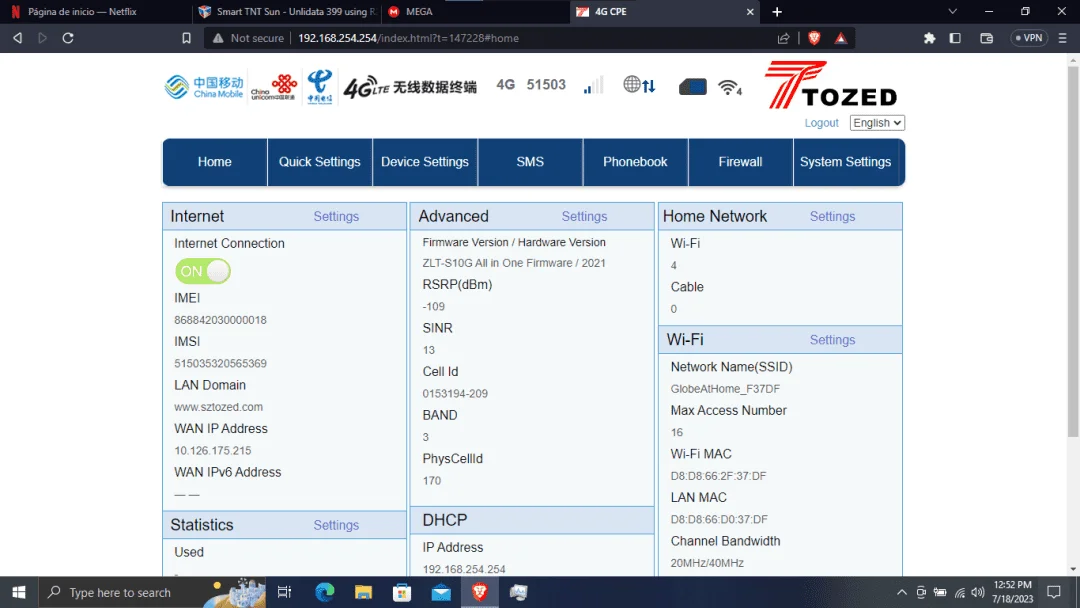
Task: Open the notification center icon
Action: point(1054,592)
